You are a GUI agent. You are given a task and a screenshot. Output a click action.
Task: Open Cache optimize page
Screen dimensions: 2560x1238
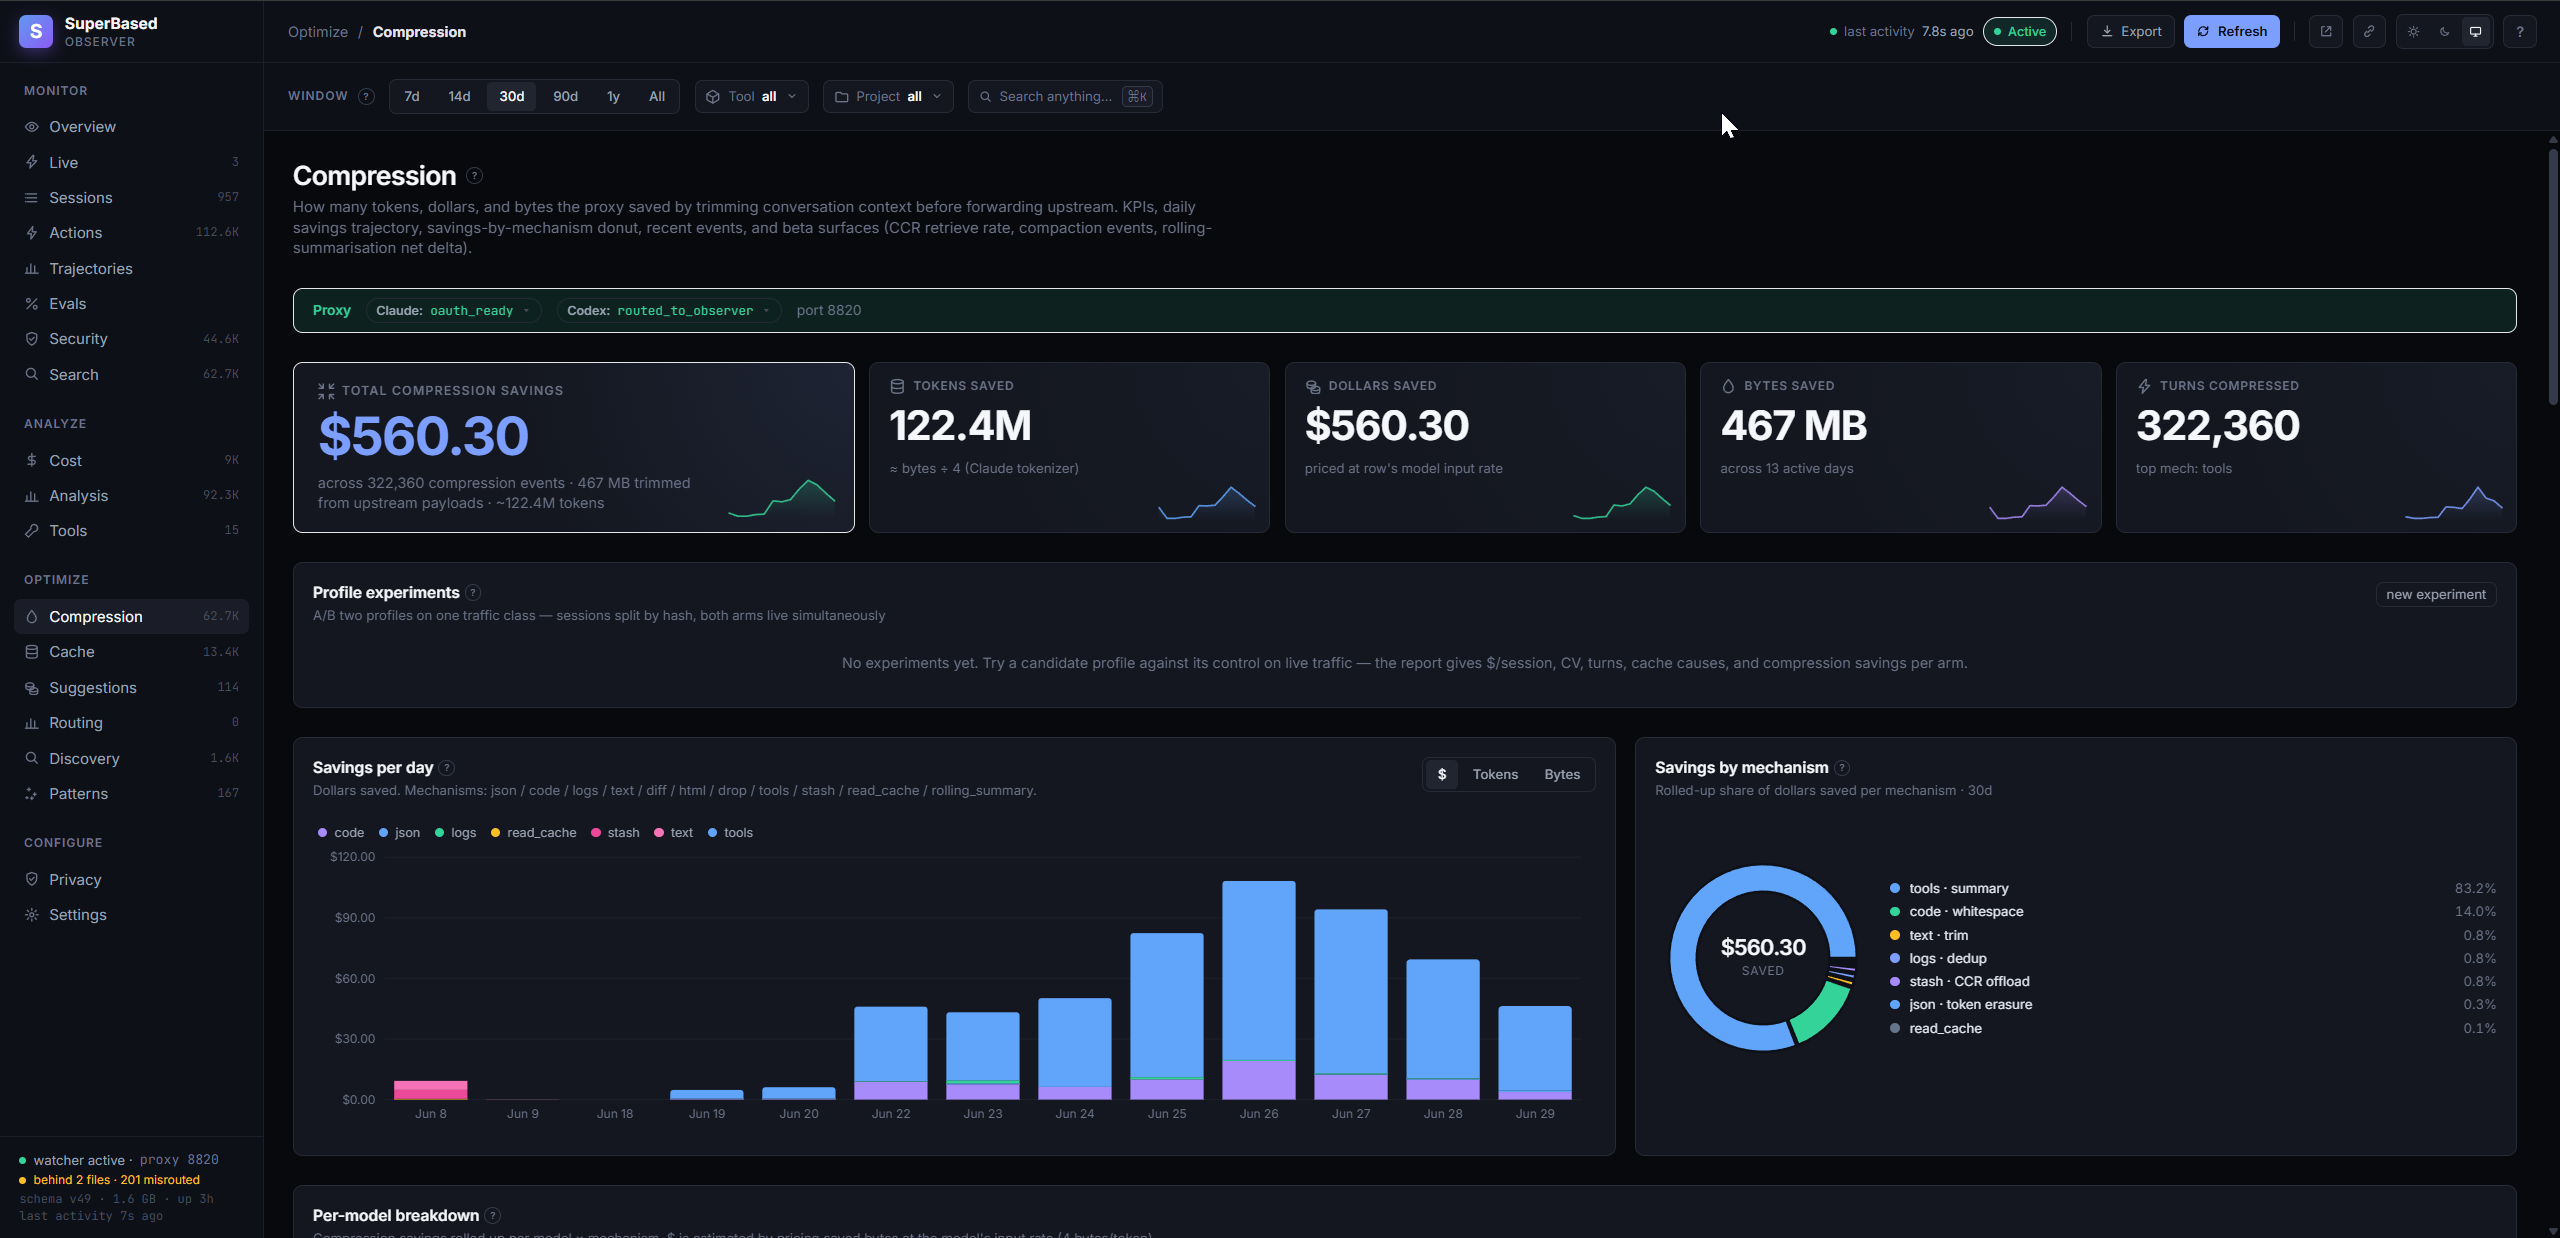click(x=131, y=652)
